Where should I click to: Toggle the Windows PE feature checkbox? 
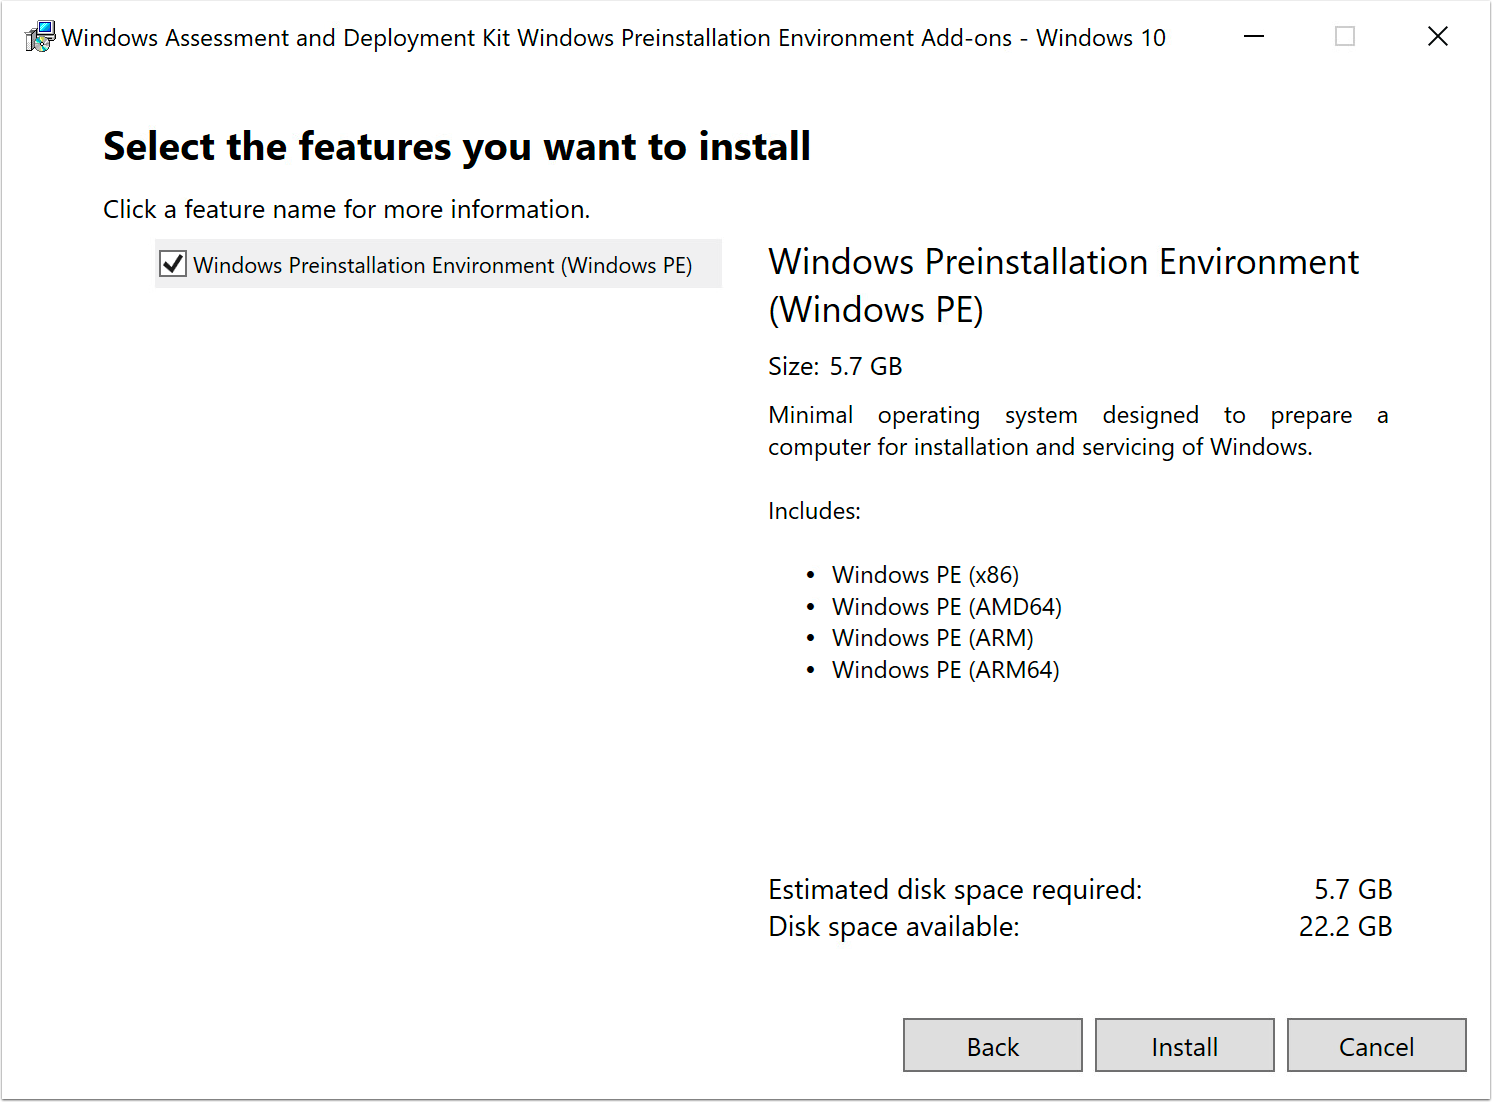(172, 263)
